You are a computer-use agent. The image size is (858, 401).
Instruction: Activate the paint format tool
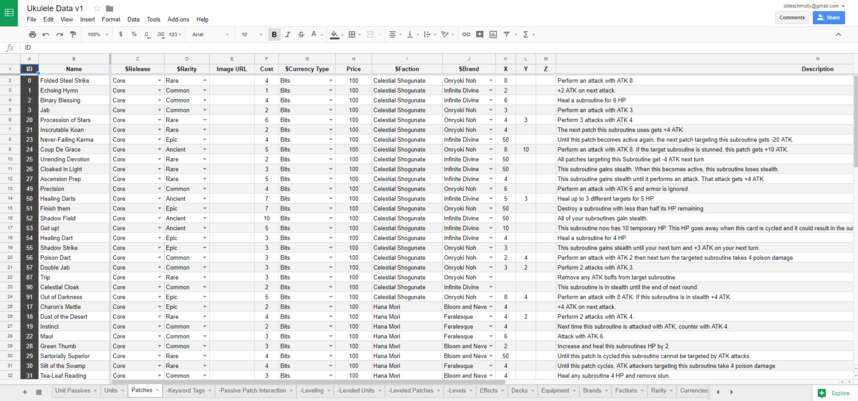pyautogui.click(x=73, y=34)
